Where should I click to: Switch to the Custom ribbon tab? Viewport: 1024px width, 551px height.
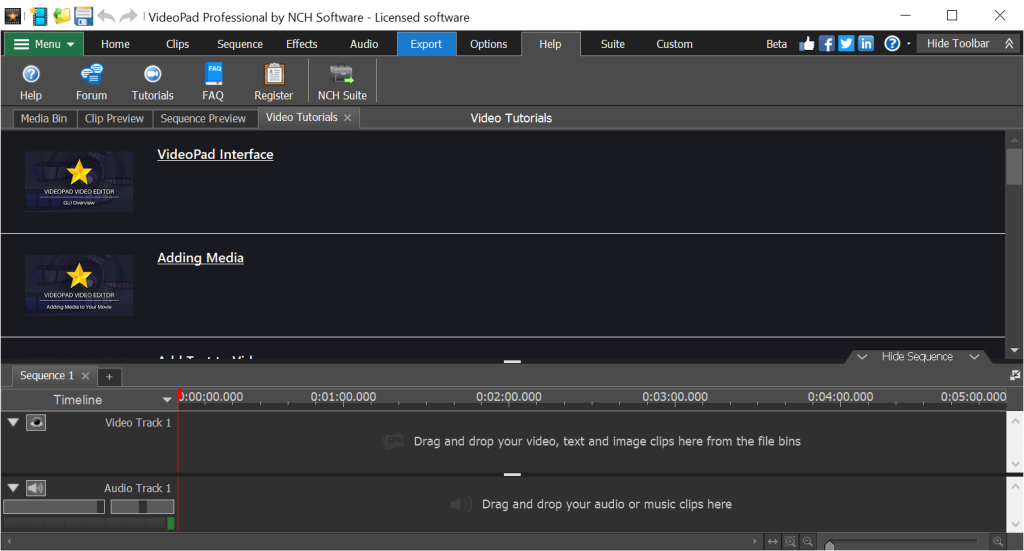pos(675,44)
